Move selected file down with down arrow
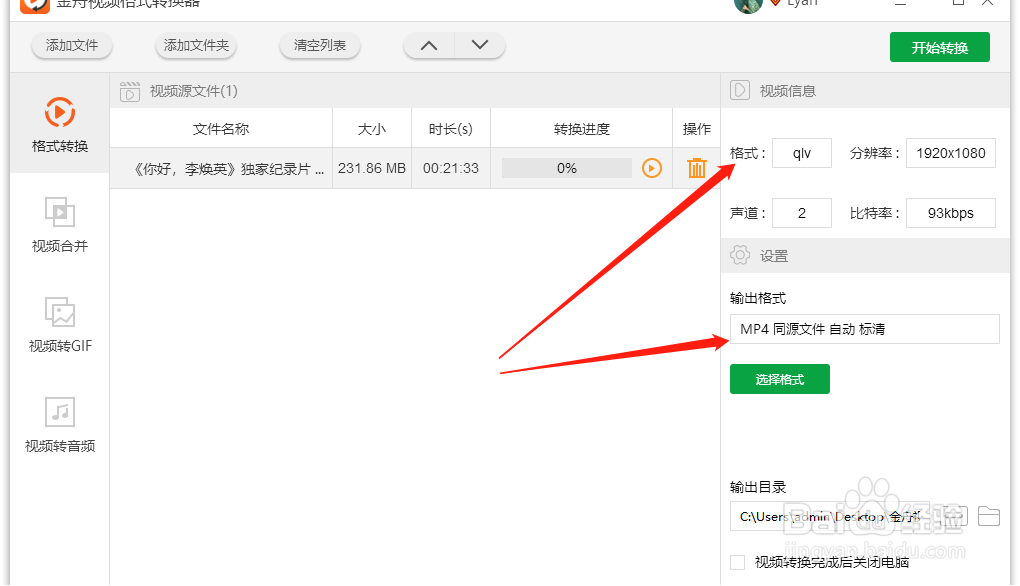 (x=479, y=46)
